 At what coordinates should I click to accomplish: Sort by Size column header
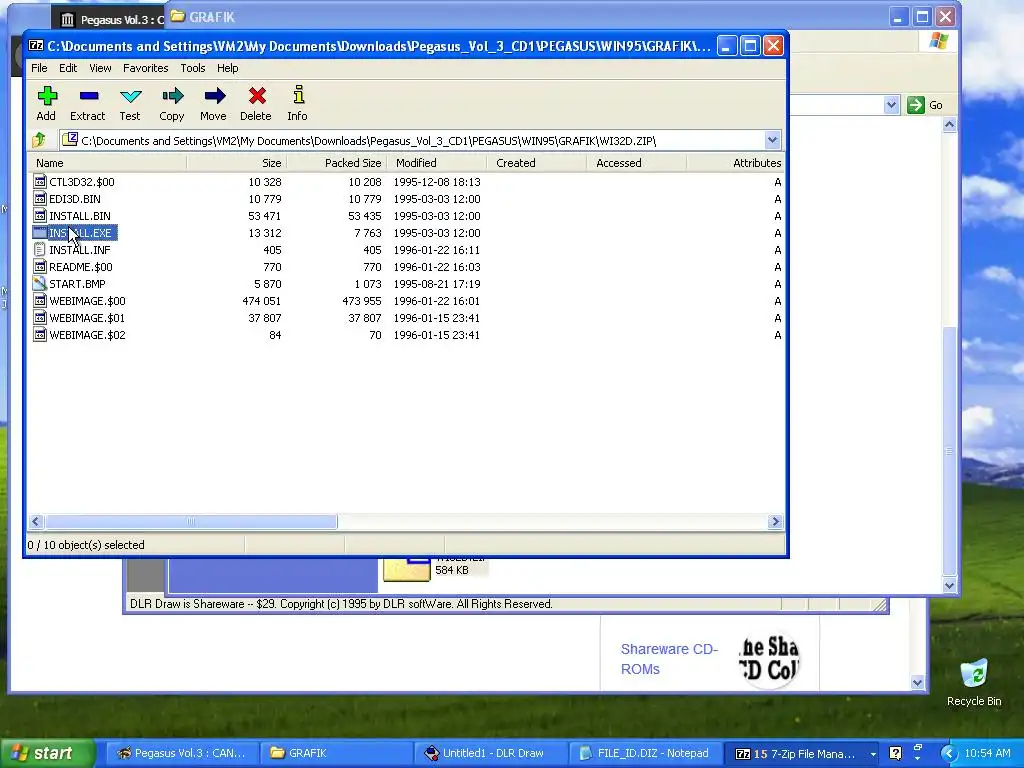click(236, 163)
